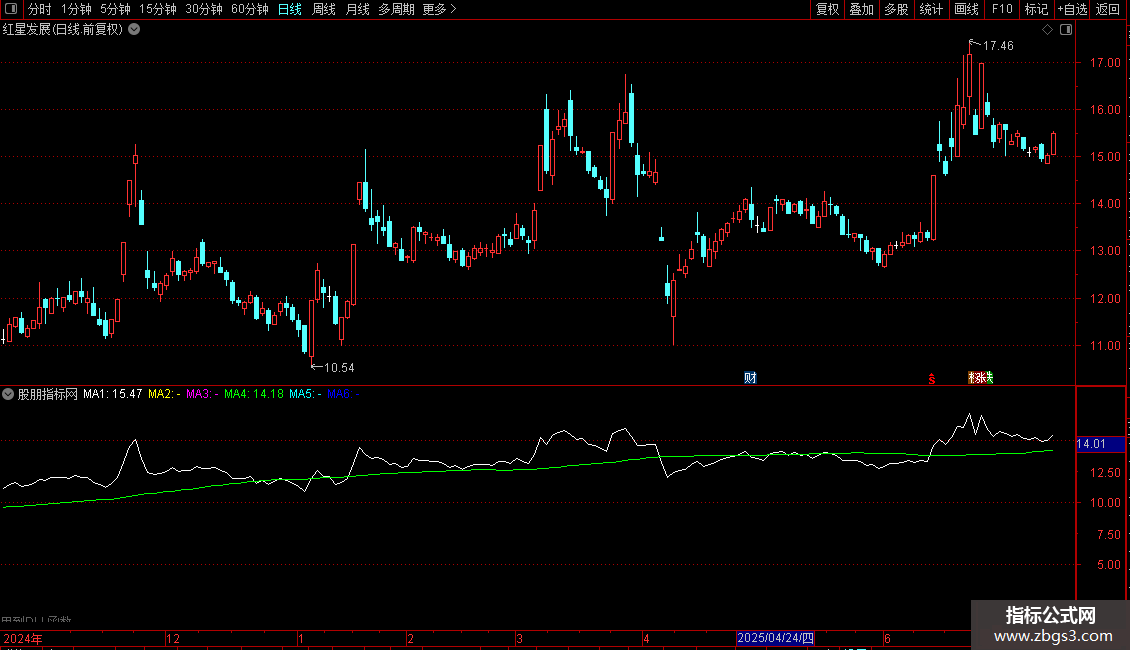Viewport: 1130px width, 650px height.
Task: Click the green MA4: 14.18 label
Action: (x=254, y=394)
